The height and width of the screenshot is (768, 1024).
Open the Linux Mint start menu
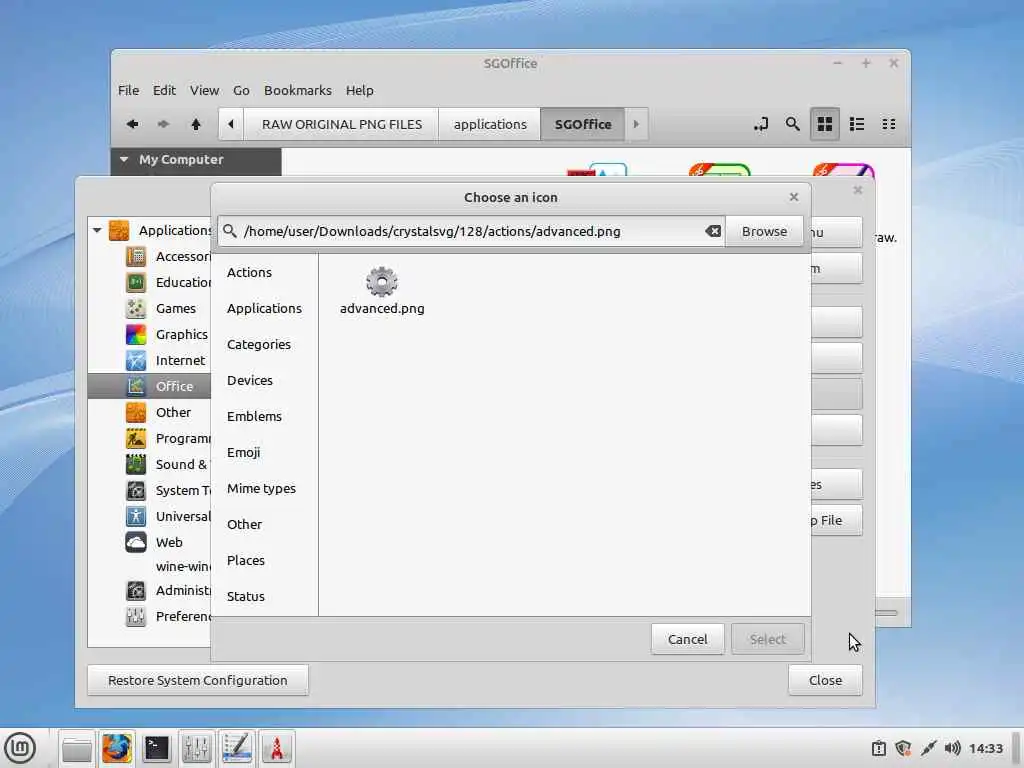20,748
